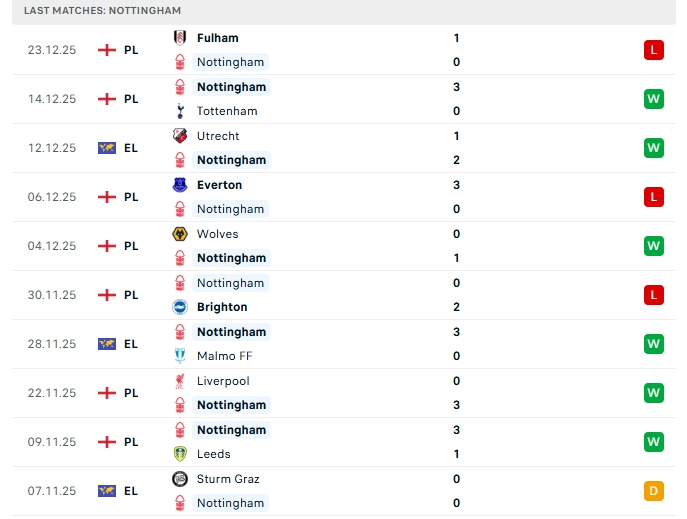
Task: Click the Brighton club crest icon
Action: (180, 307)
